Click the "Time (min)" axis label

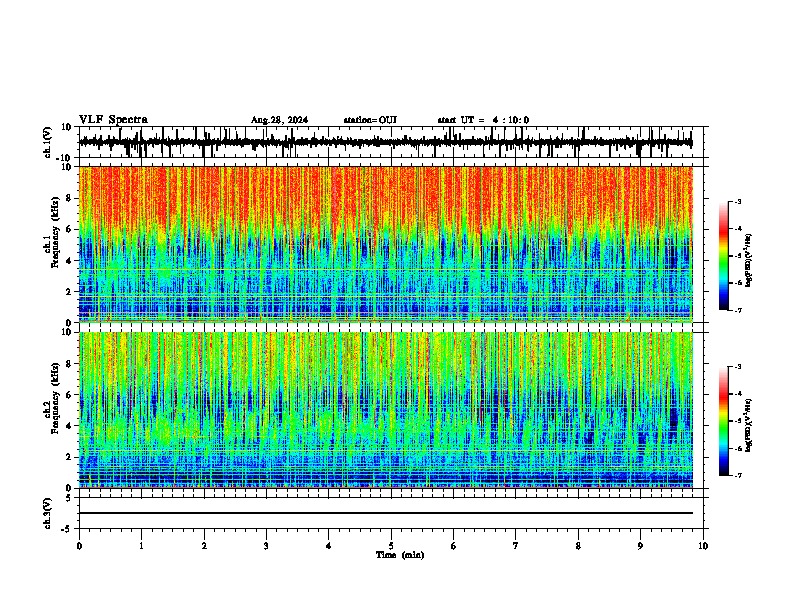pyautogui.click(x=400, y=555)
